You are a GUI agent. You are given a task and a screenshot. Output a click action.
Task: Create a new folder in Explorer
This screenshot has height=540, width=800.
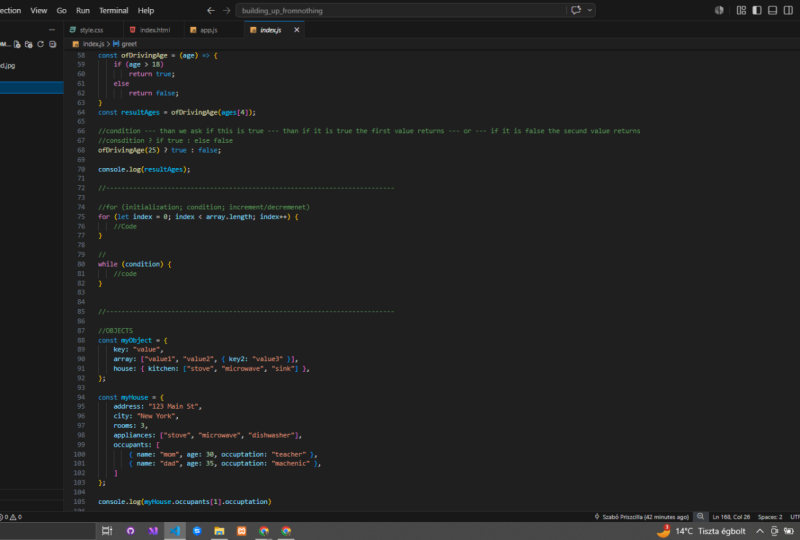pyautogui.click(x=29, y=44)
